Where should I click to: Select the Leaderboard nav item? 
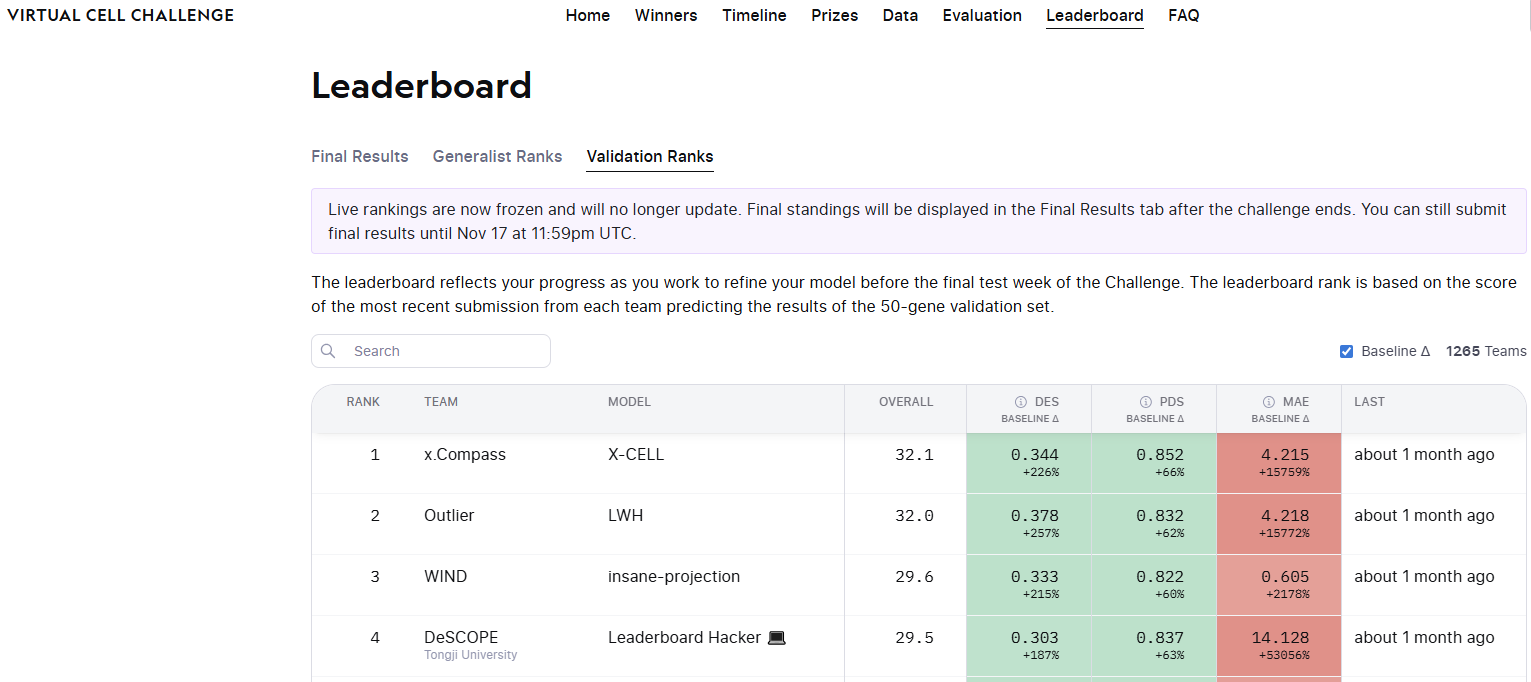(x=1095, y=16)
